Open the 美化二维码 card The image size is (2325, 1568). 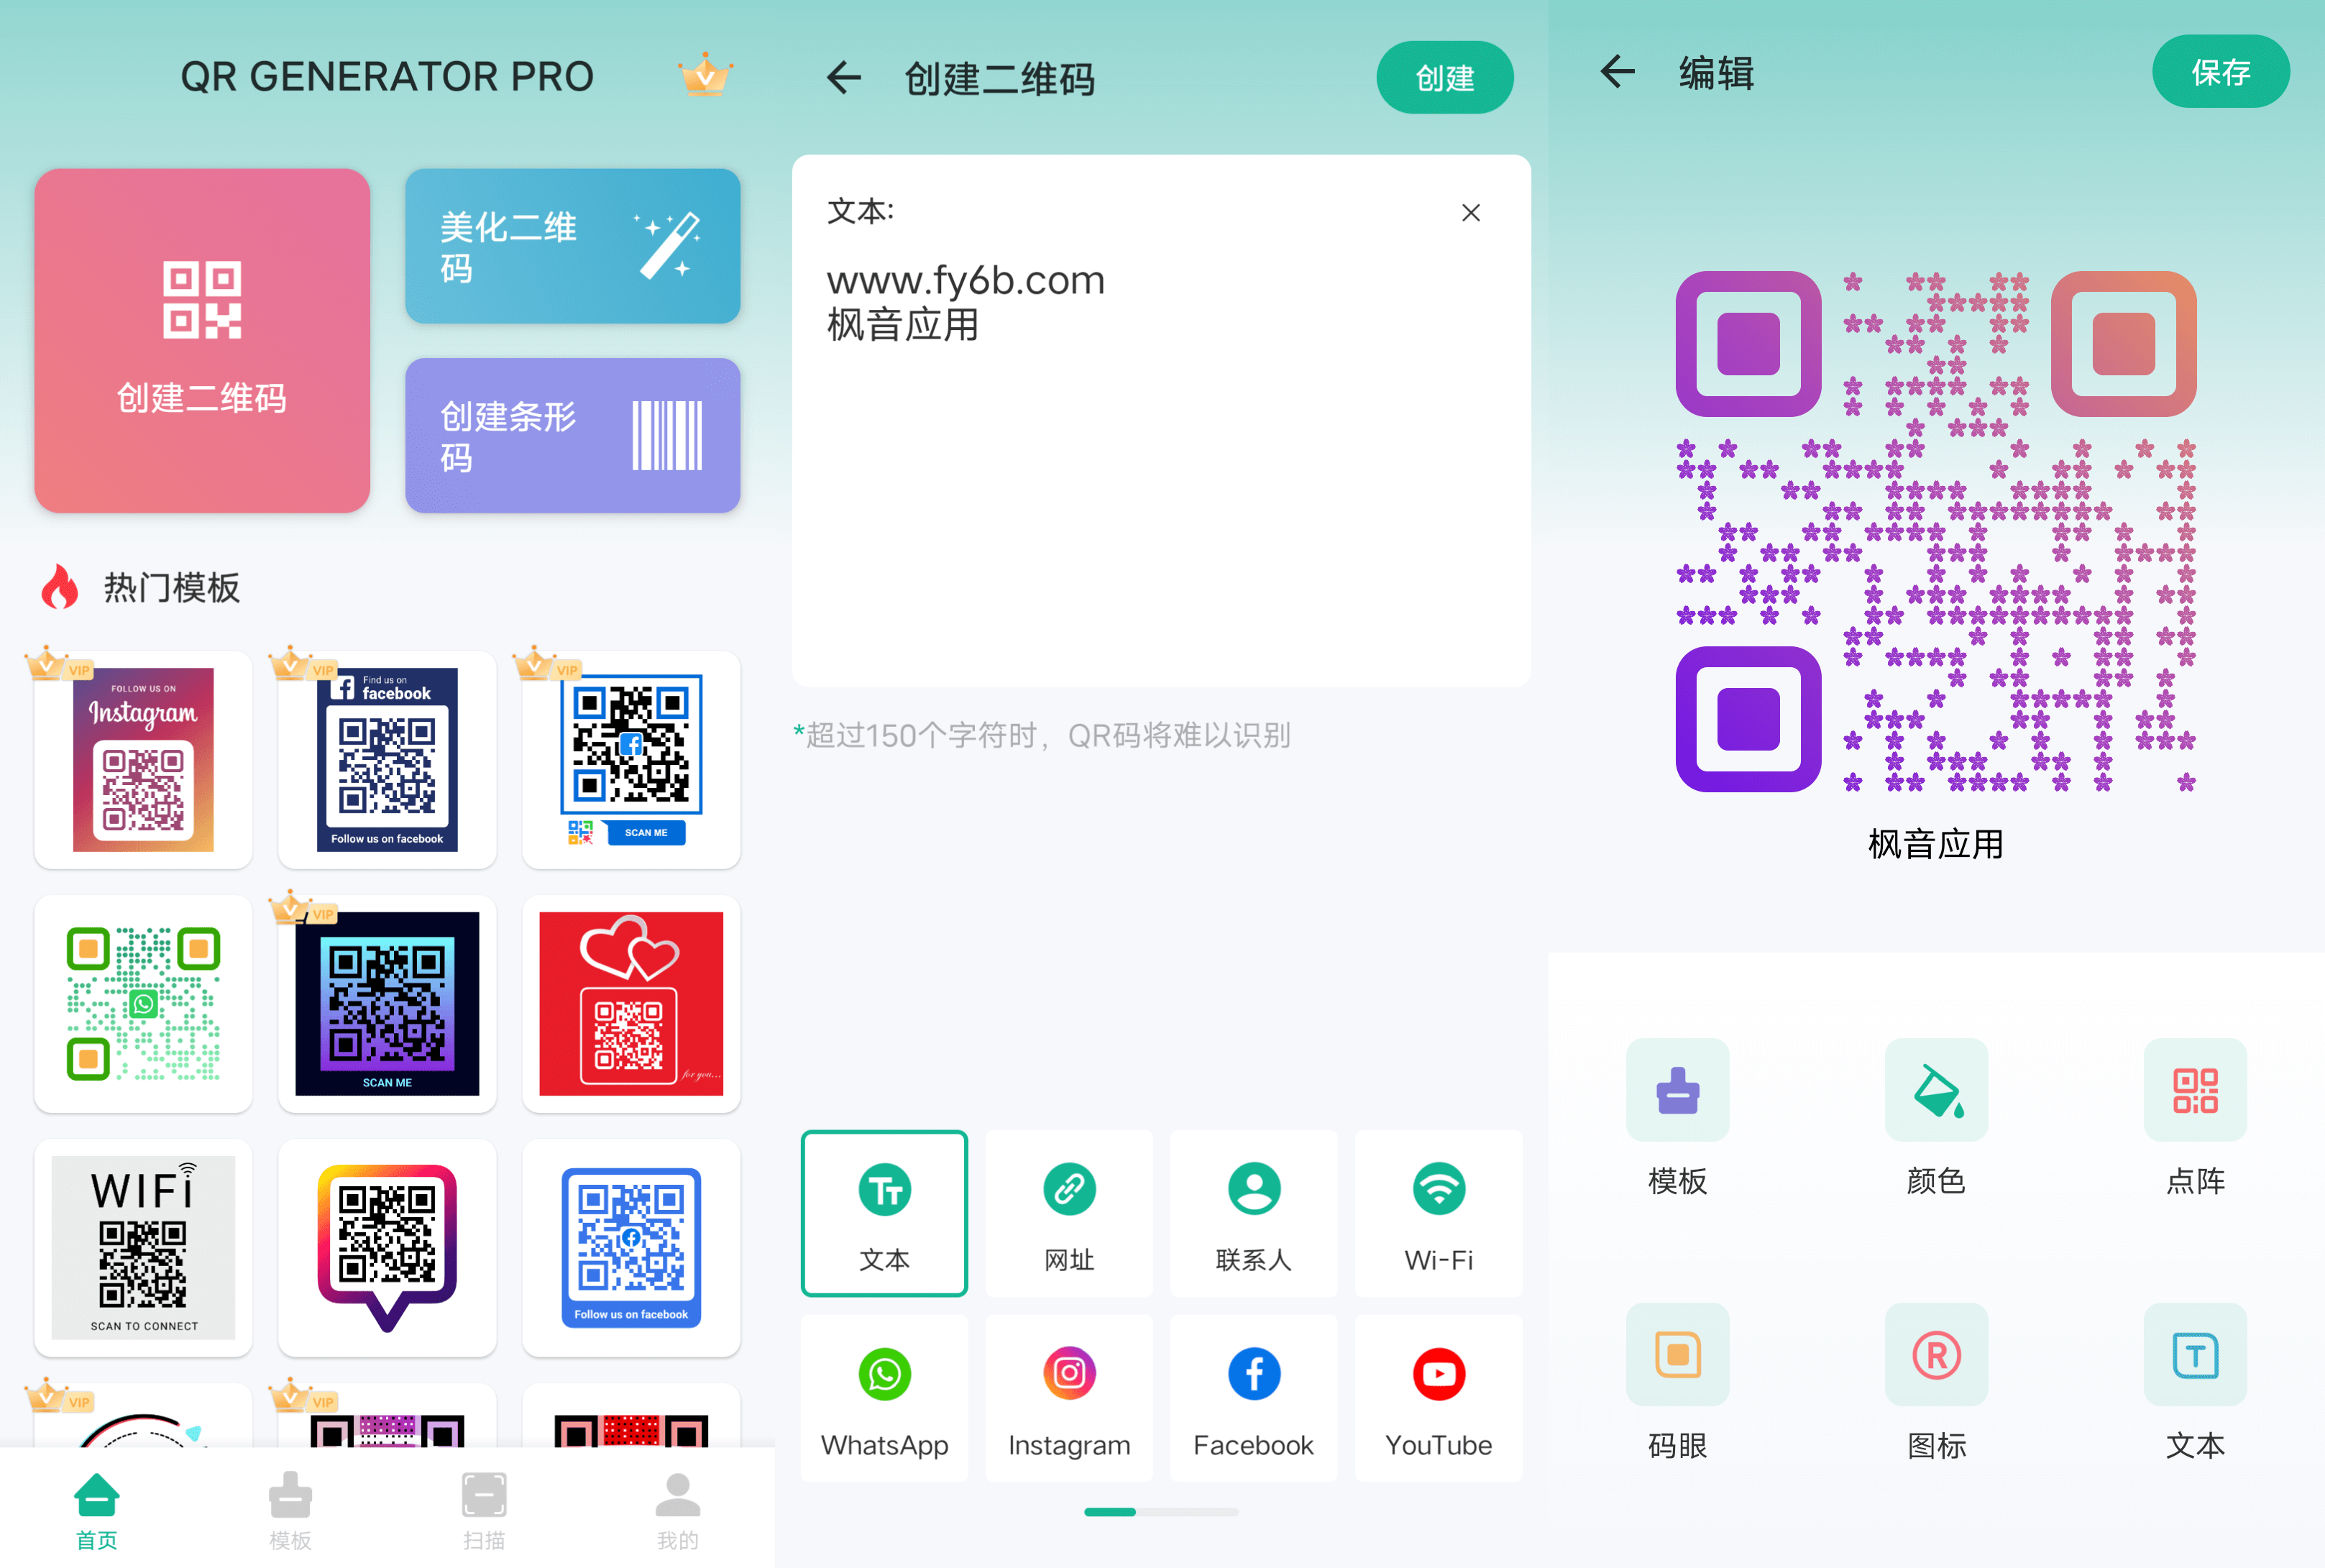pos(572,246)
